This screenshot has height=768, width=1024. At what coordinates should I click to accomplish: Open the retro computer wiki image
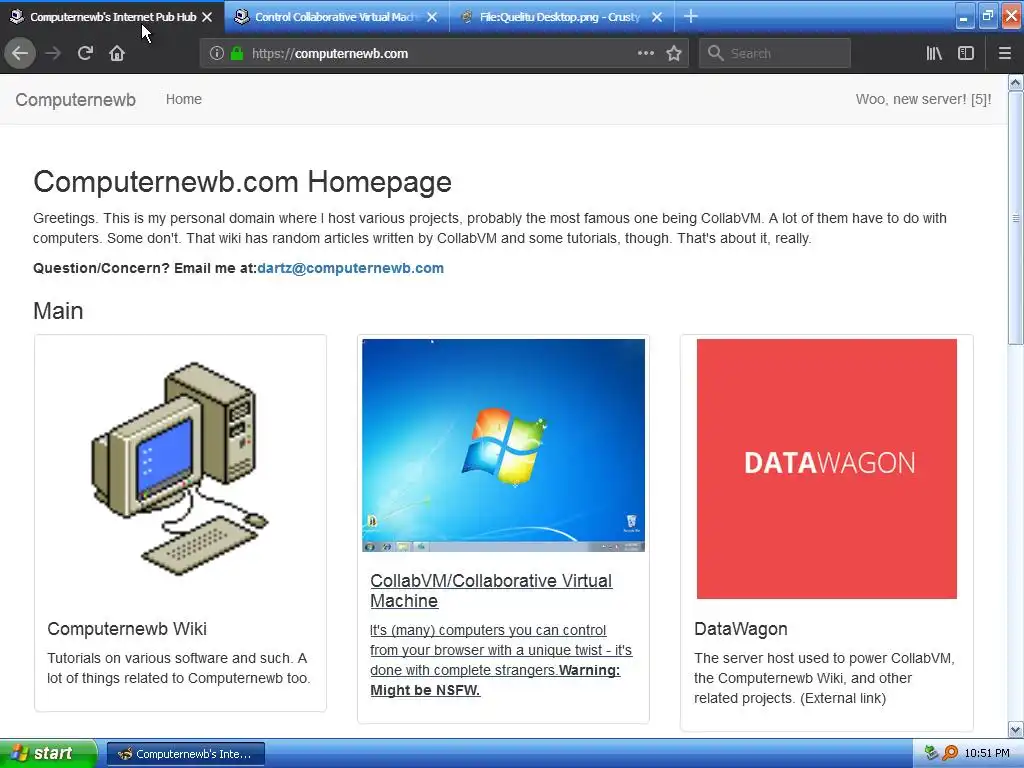[180, 469]
